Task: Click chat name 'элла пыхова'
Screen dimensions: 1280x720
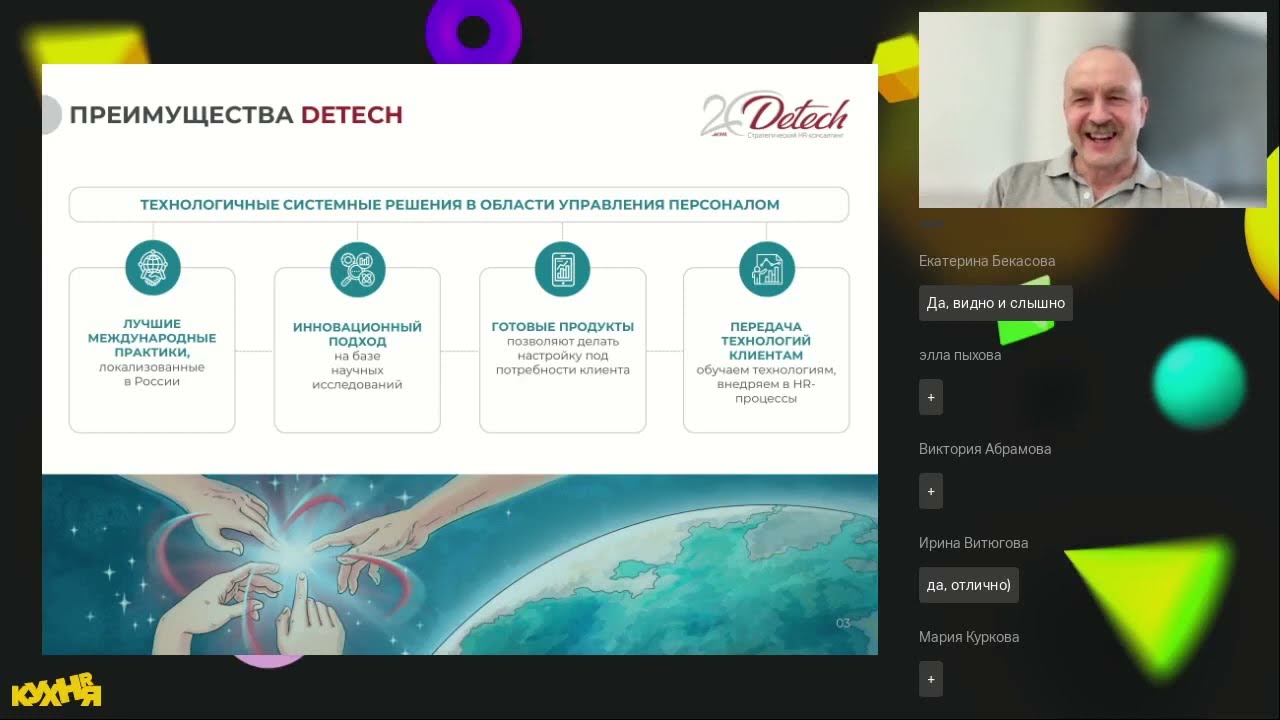Action: 960,355
